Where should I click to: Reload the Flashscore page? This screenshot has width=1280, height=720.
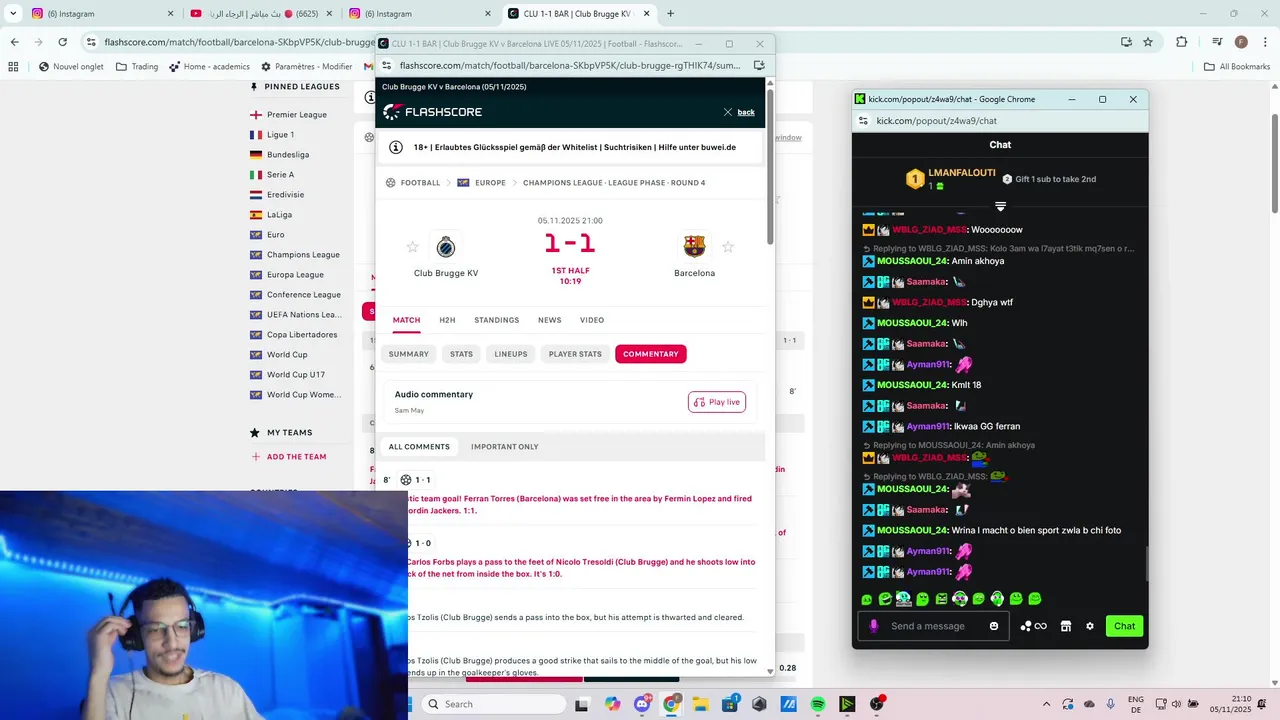click(62, 42)
